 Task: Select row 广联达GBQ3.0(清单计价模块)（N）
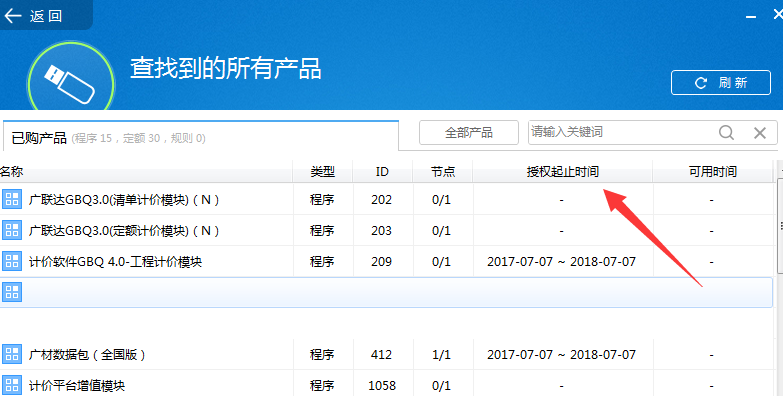386,199
